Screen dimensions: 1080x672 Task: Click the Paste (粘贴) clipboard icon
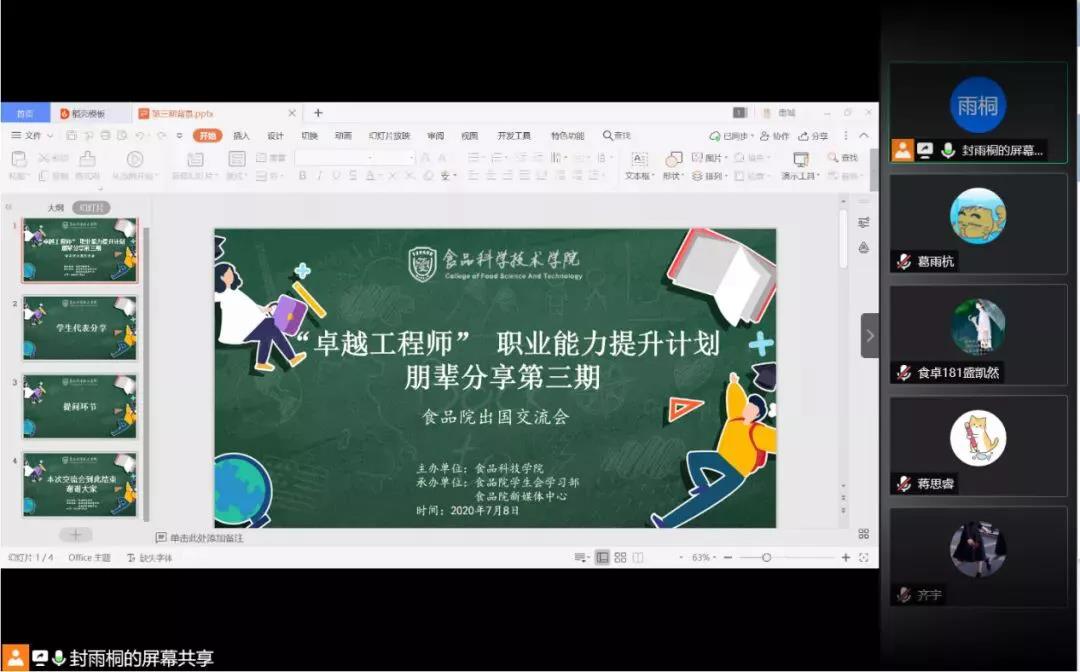(x=18, y=159)
